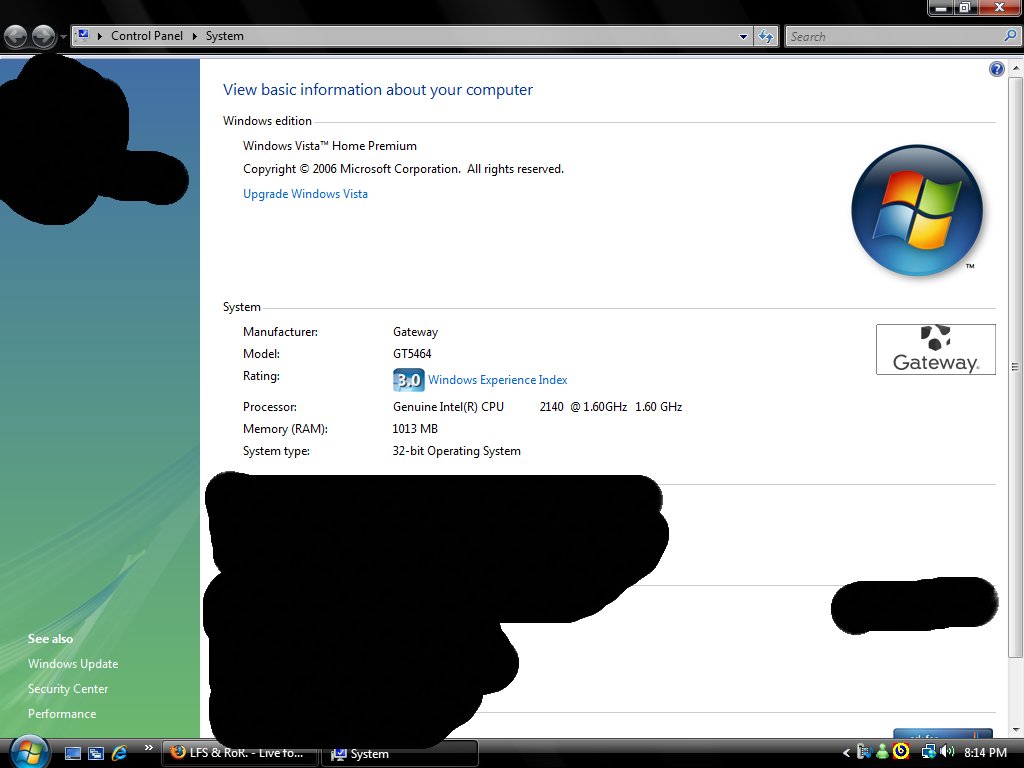The image size is (1024, 768).
Task: Click the Windows Vista orb logo
Action: (x=917, y=210)
